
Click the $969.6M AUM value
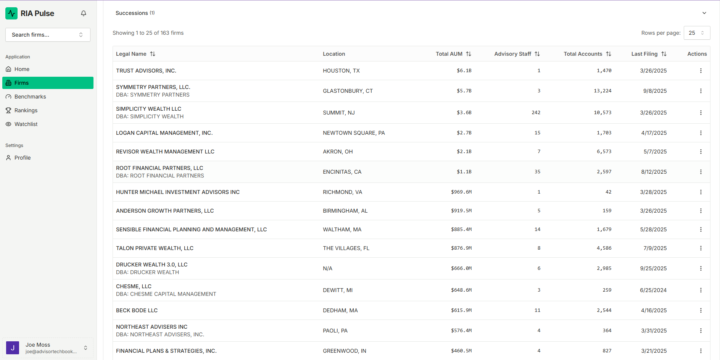[461, 192]
